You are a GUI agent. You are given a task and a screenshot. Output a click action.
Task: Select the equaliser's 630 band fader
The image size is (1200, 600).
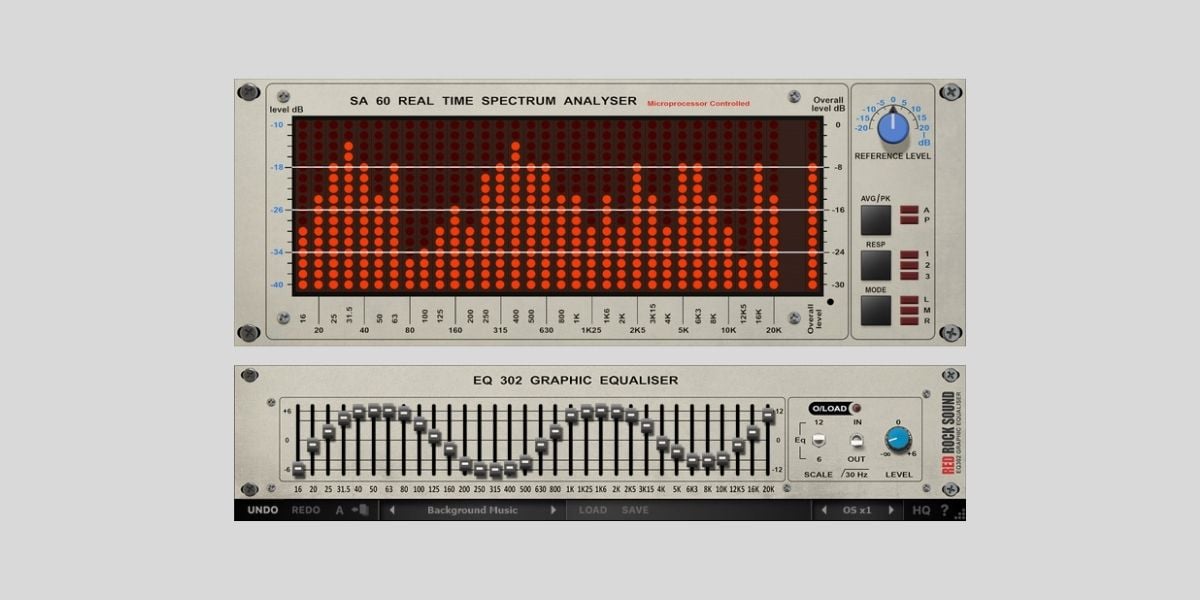pos(541,446)
